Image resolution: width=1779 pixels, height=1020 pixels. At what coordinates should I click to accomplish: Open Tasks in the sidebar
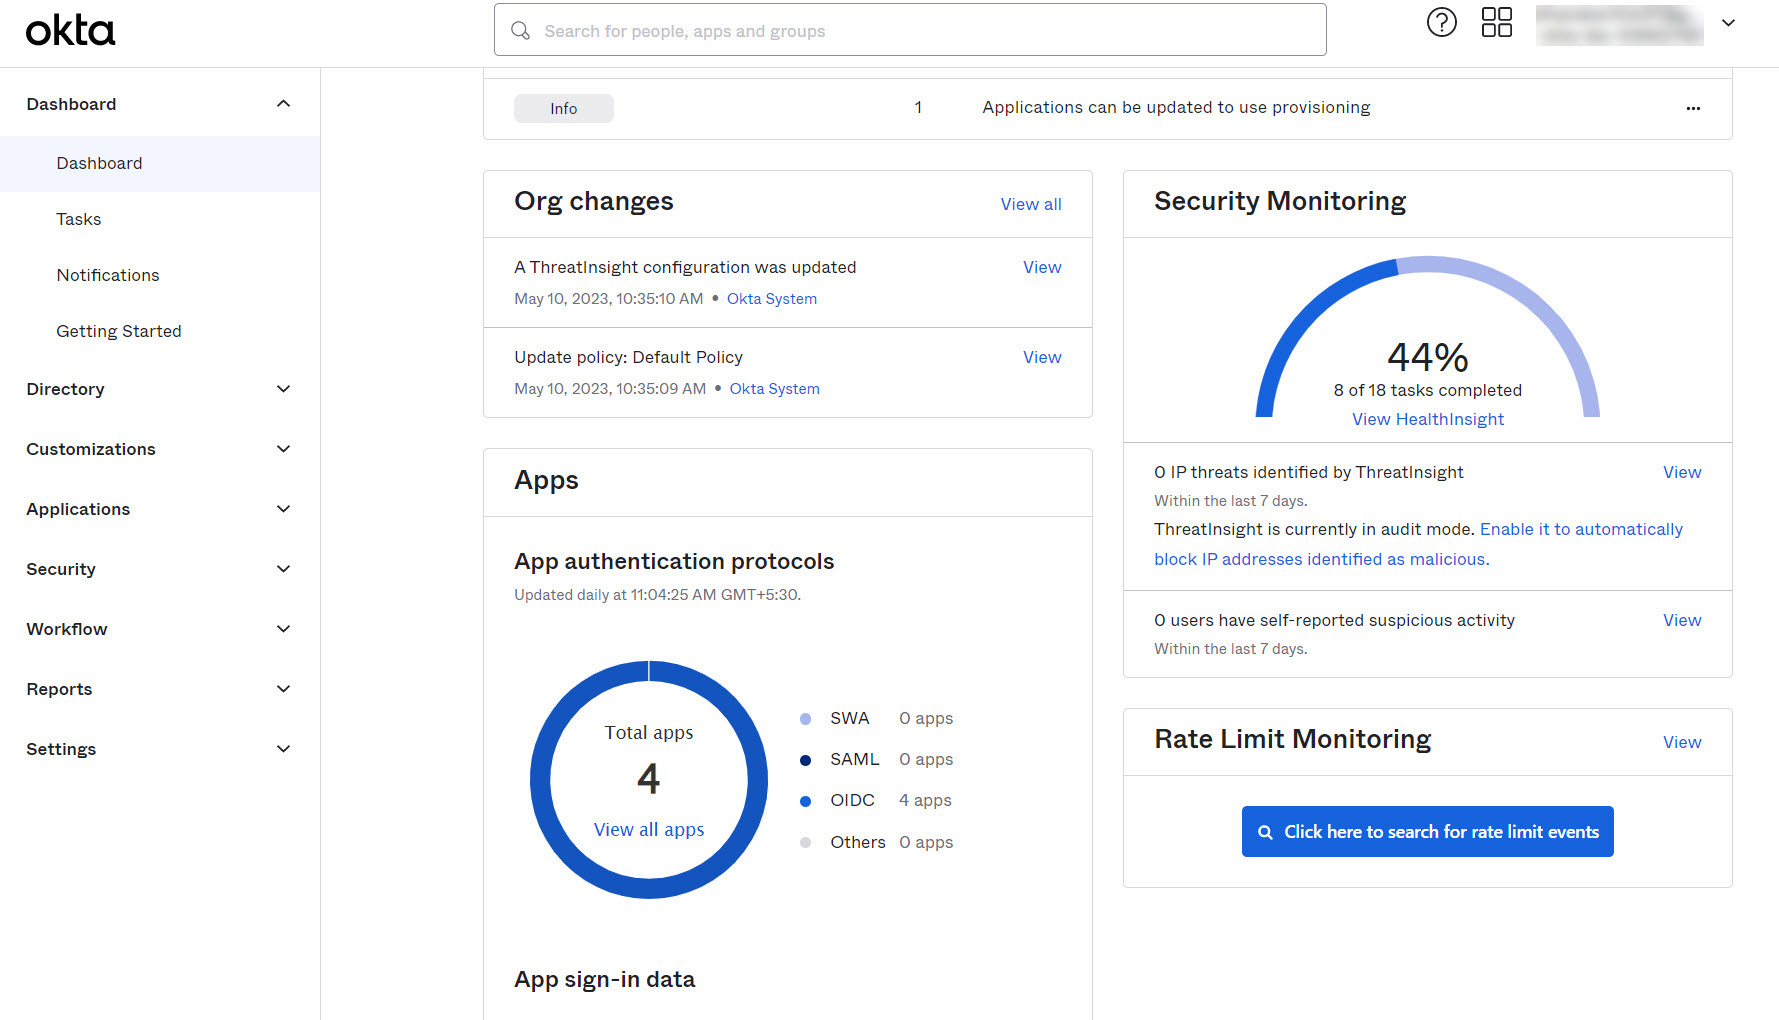79,219
